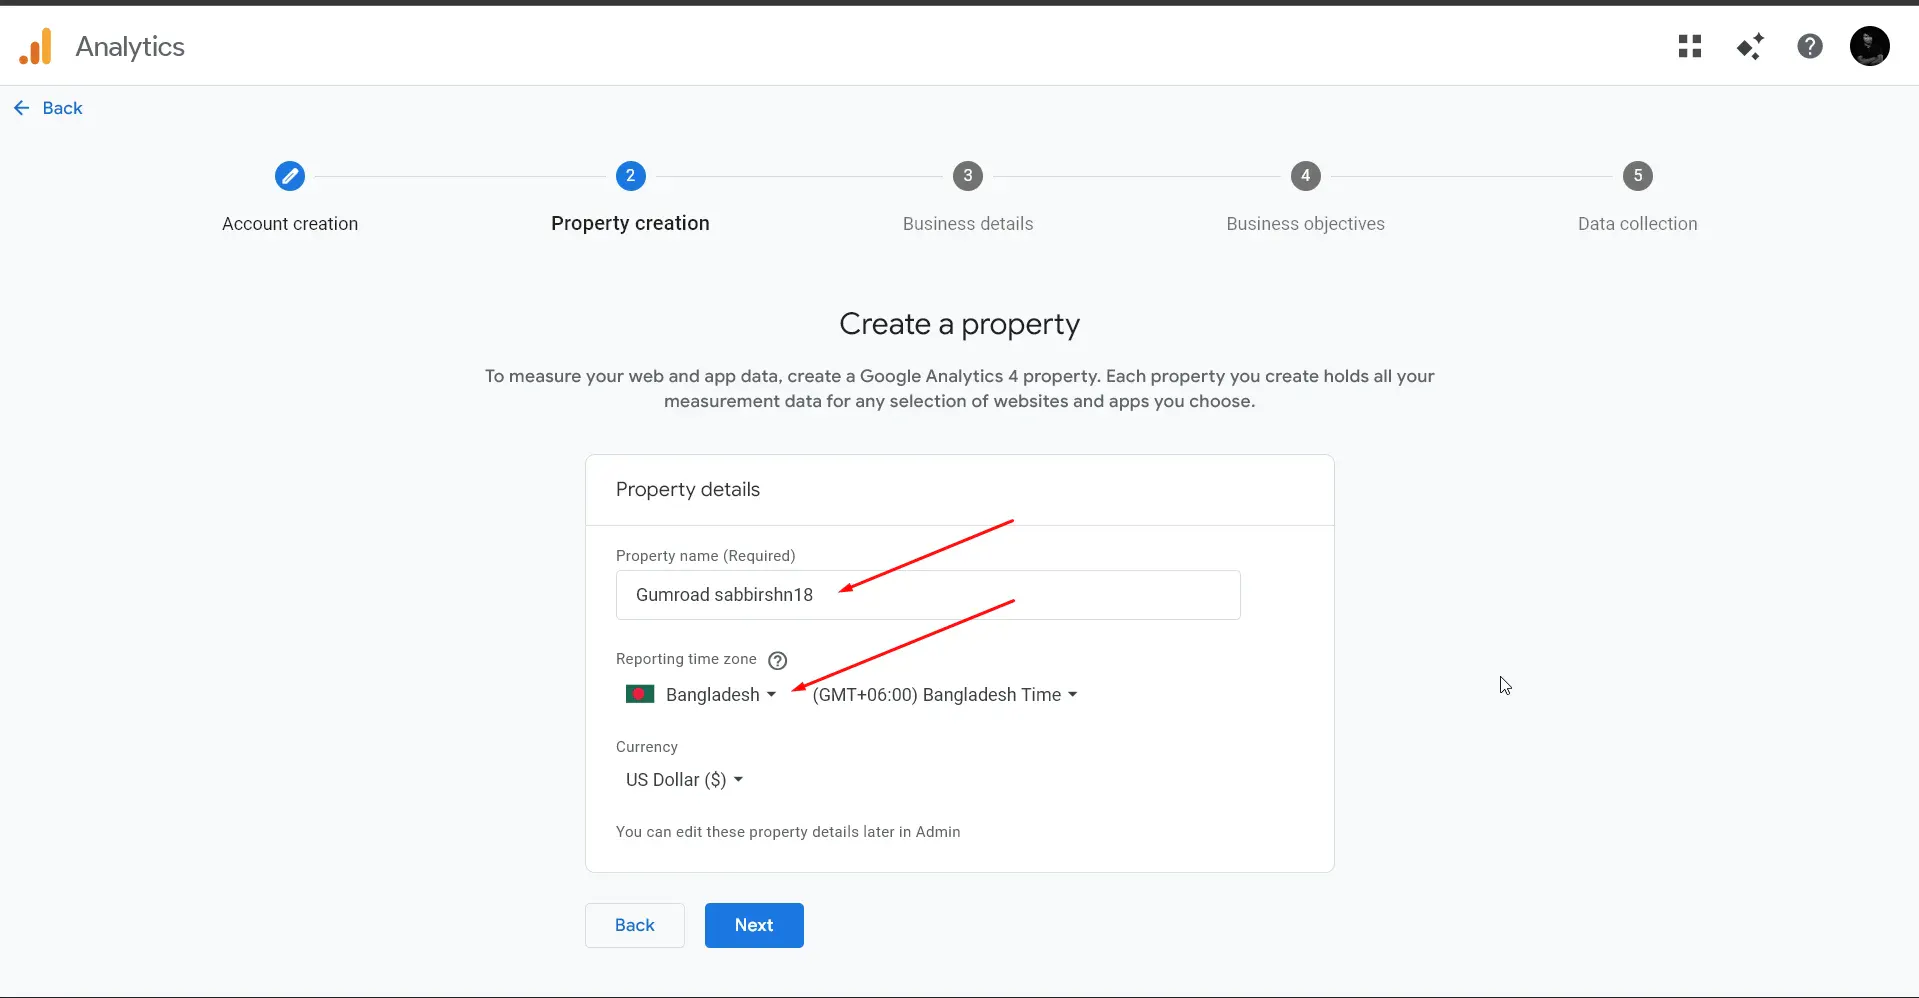Click step 2 circle icon
The width and height of the screenshot is (1919, 998).
click(630, 176)
